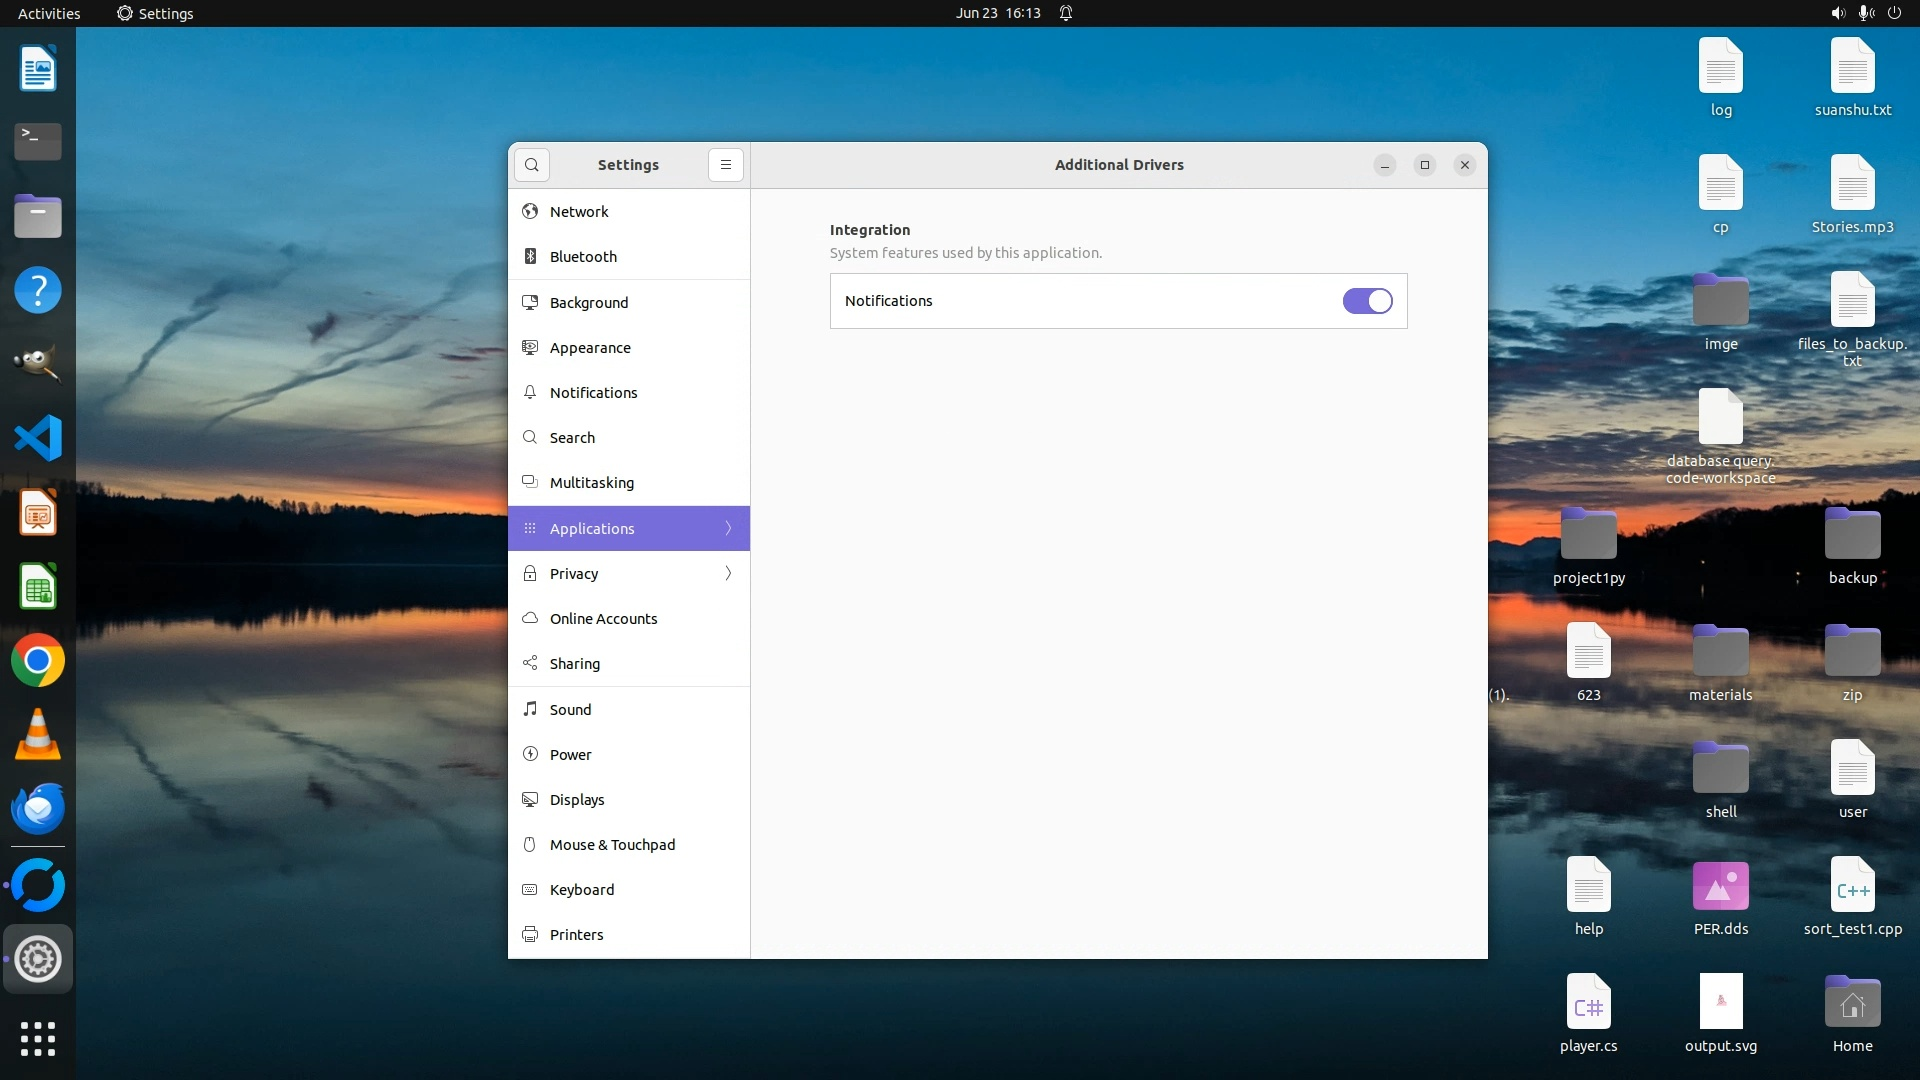
Task: Click the Background monitor icon
Action: (x=530, y=302)
